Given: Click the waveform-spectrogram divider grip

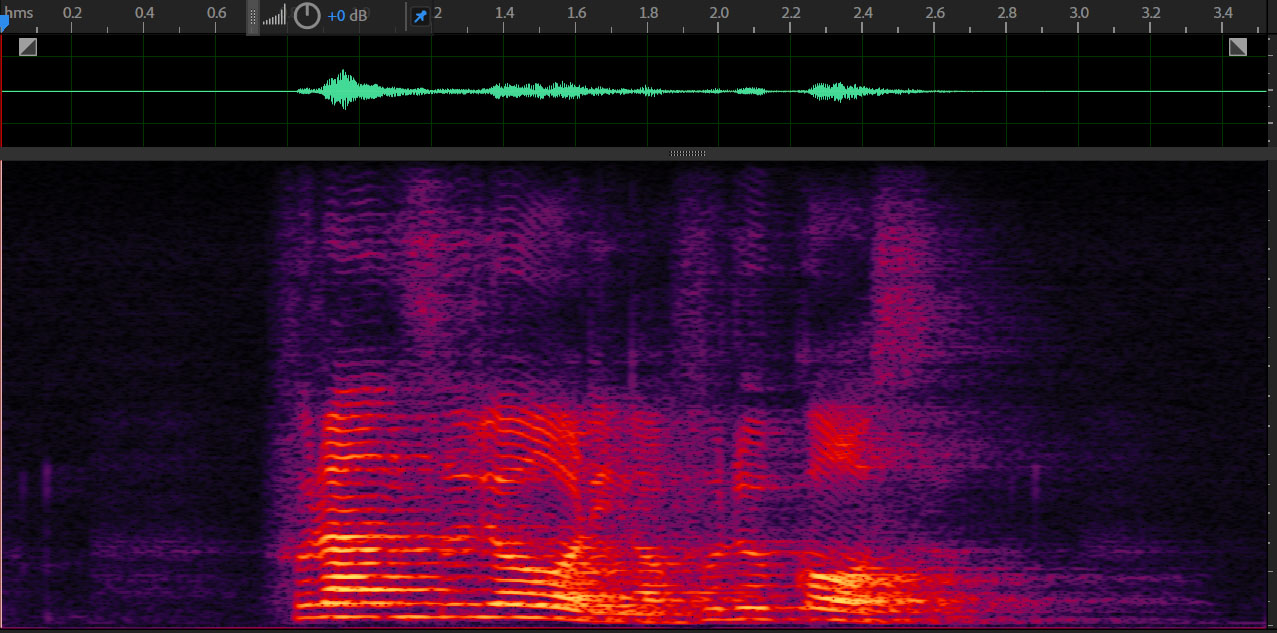Looking at the screenshot, I should 688,154.
